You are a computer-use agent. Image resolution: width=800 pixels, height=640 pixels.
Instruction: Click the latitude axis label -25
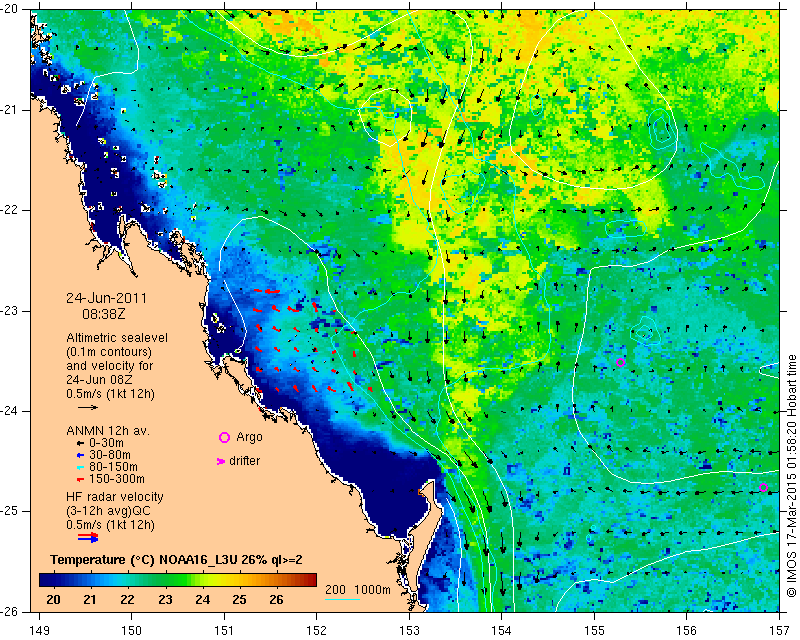pyautogui.click(x=9, y=511)
